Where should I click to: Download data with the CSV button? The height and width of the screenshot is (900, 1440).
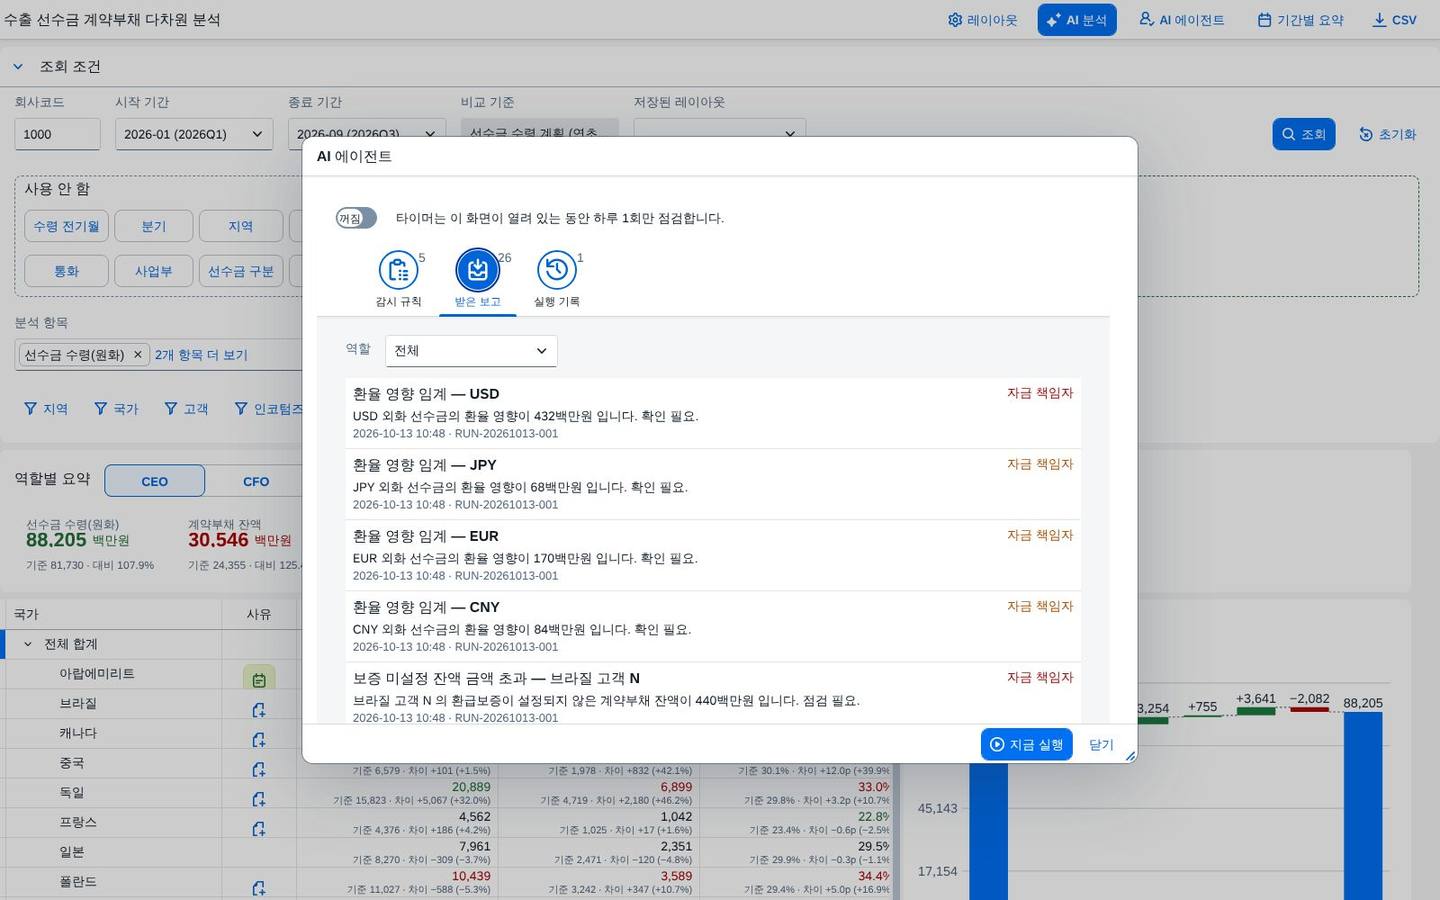(1394, 20)
